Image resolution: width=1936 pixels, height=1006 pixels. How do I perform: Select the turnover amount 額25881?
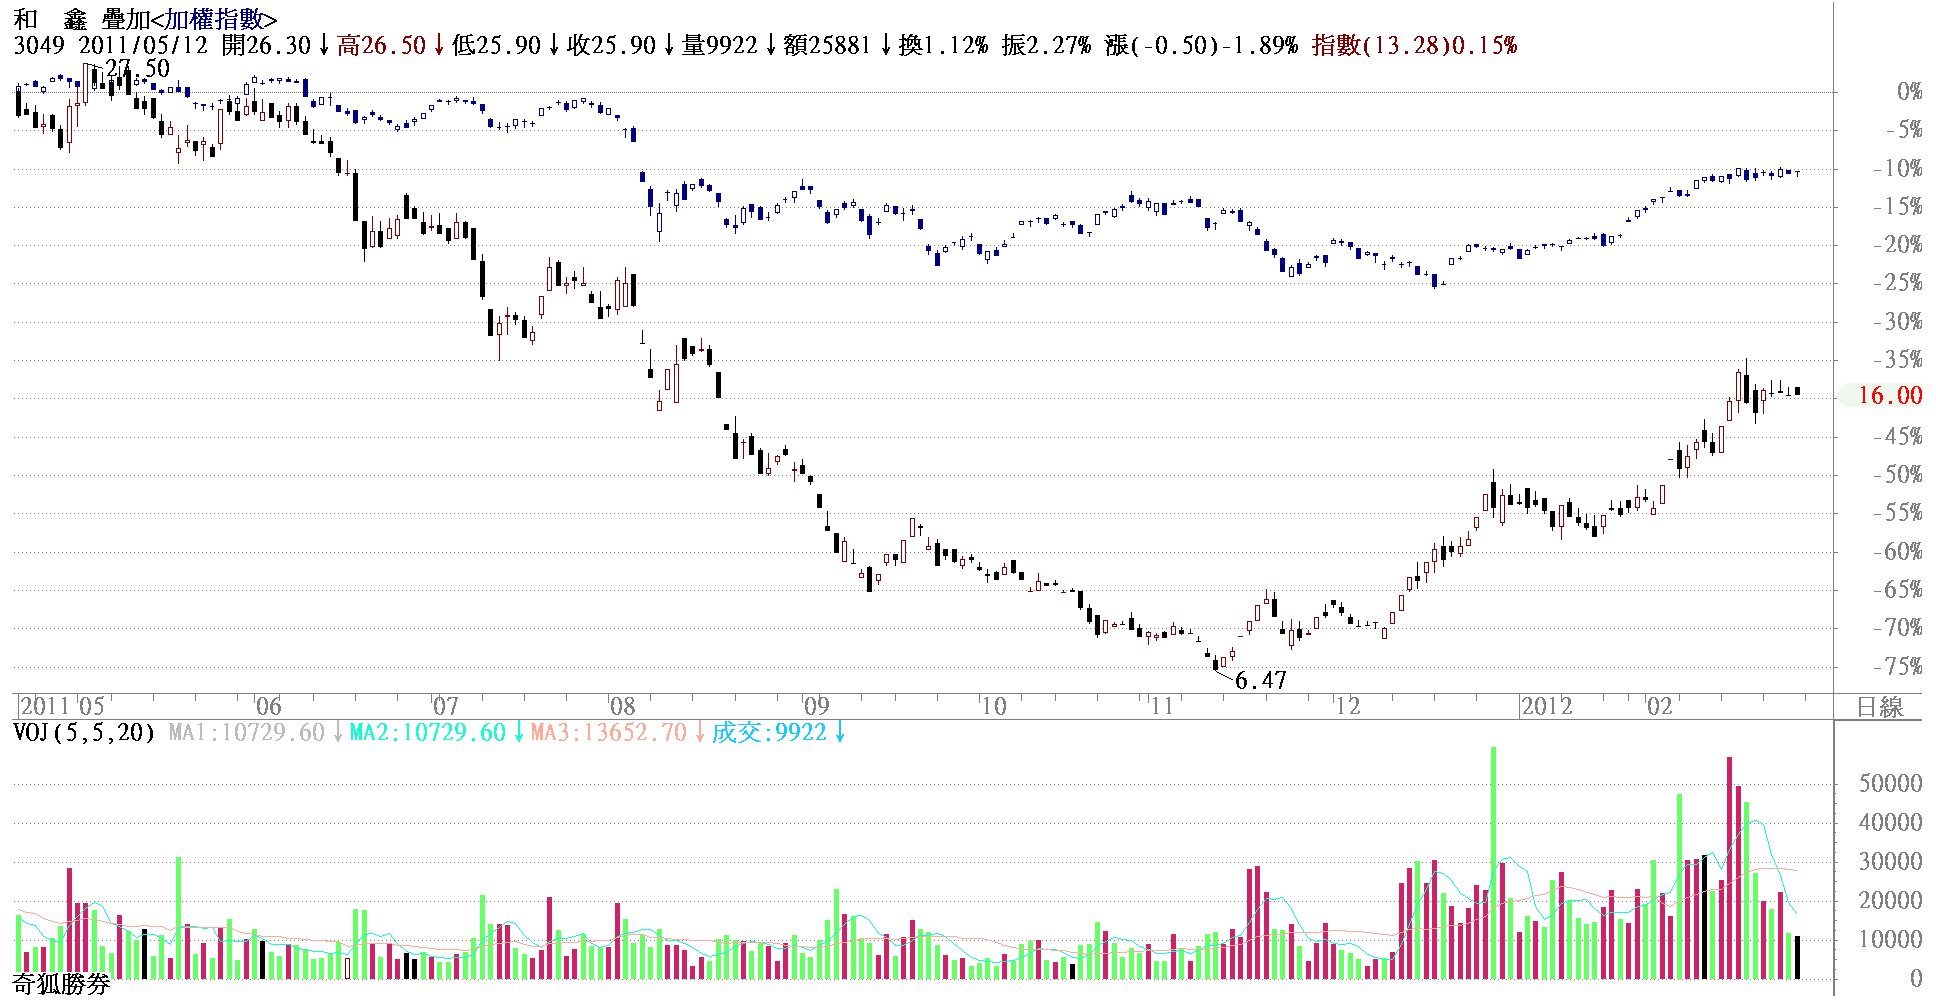point(827,45)
